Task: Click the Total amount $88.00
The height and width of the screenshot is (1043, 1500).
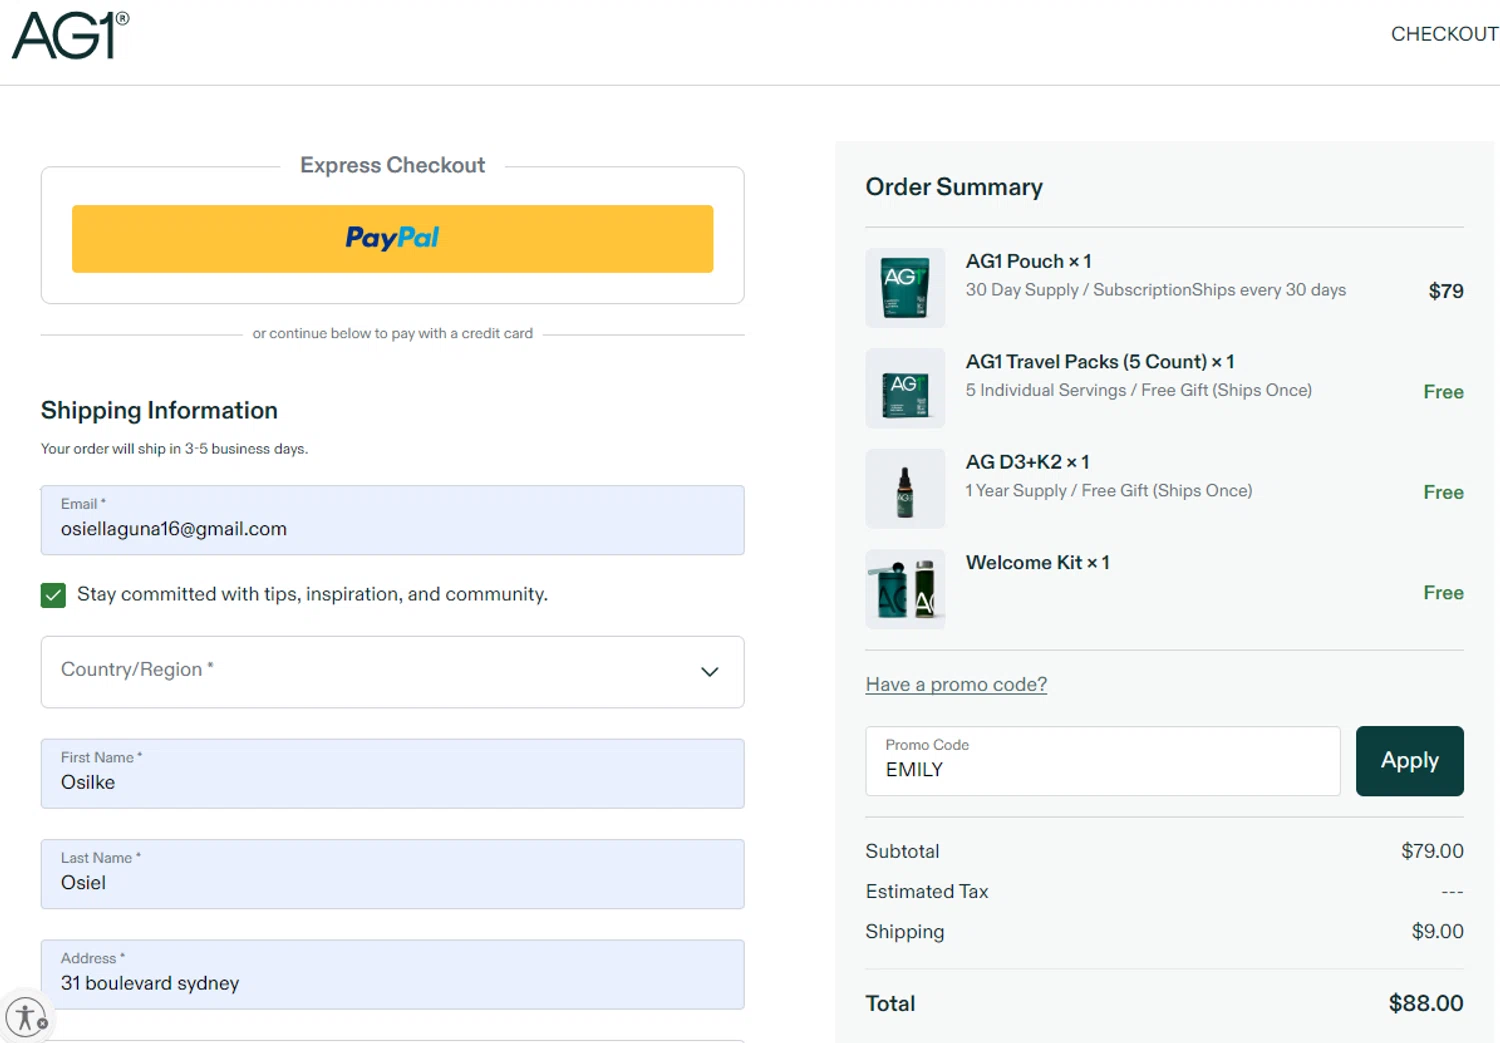Action: click(1425, 1004)
